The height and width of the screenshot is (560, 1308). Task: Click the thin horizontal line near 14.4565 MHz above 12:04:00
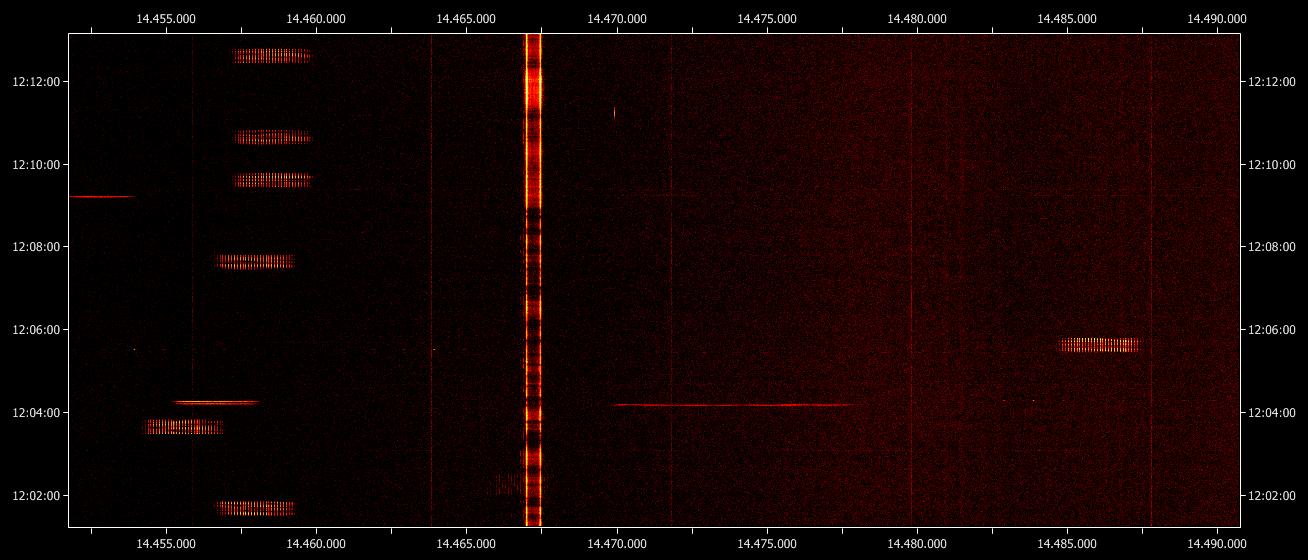[217, 403]
